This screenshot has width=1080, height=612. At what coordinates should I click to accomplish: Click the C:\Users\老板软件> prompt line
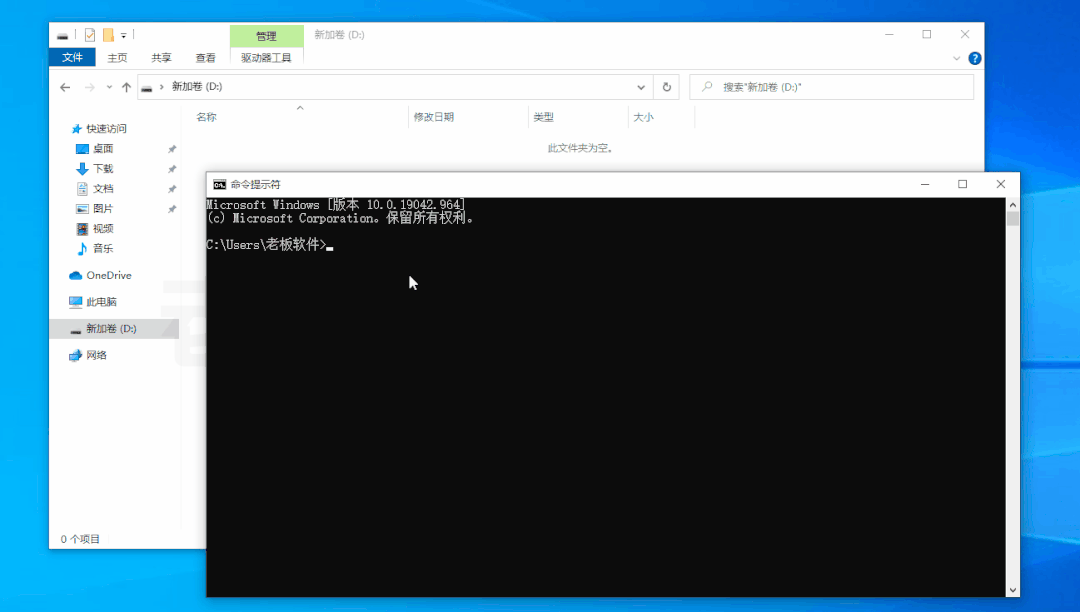pyautogui.click(x=270, y=244)
